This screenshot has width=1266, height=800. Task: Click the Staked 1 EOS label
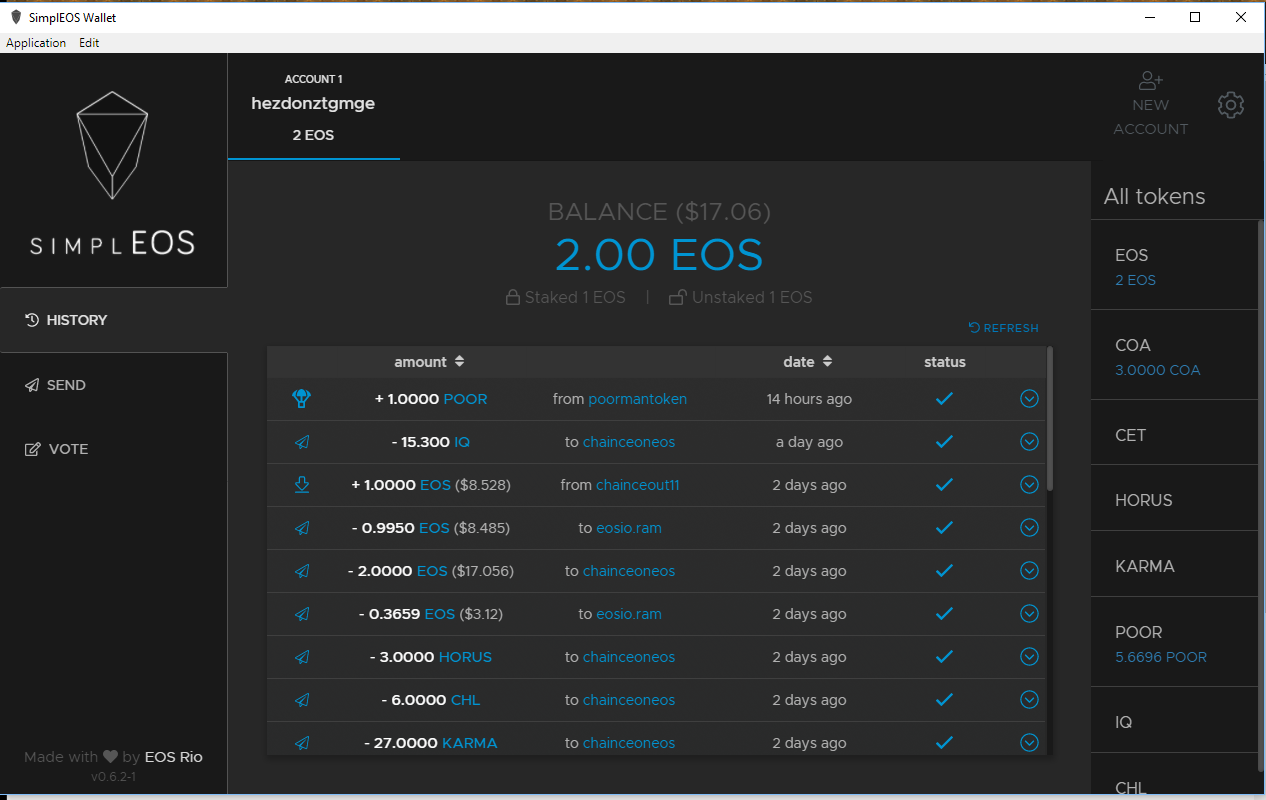566,297
